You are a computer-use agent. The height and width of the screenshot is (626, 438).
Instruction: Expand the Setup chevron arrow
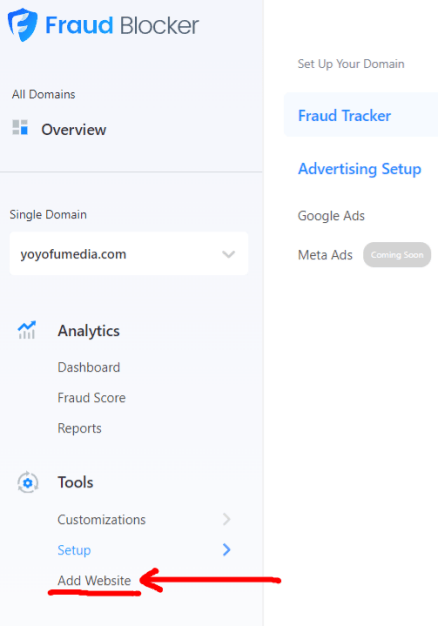point(226,550)
